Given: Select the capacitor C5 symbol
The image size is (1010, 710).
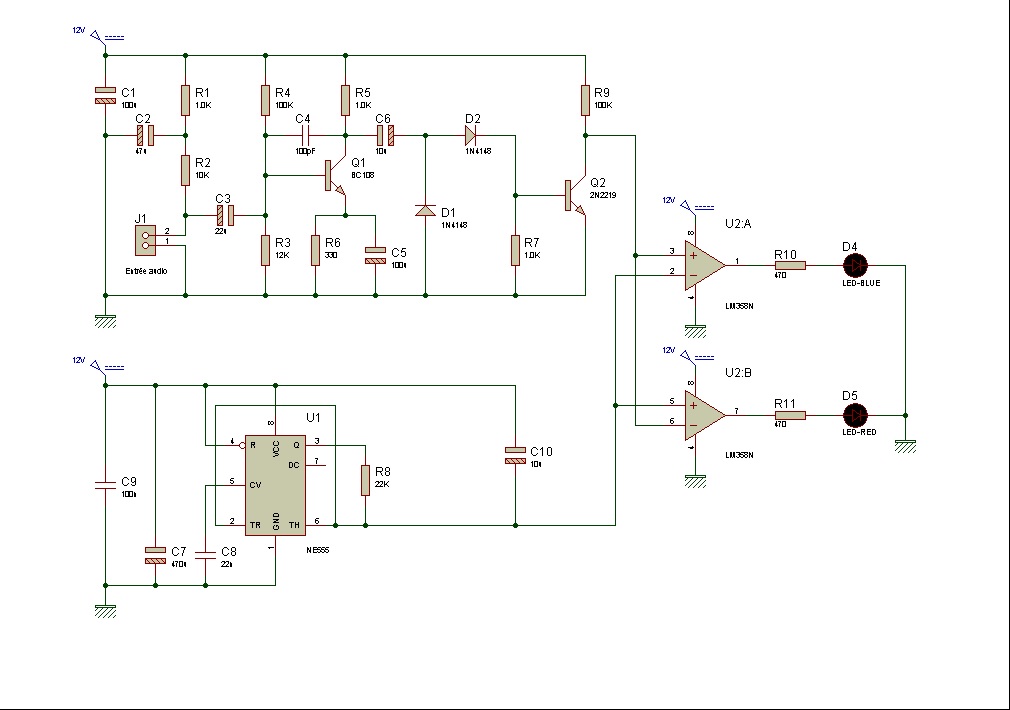Looking at the screenshot, I should coord(376,255).
